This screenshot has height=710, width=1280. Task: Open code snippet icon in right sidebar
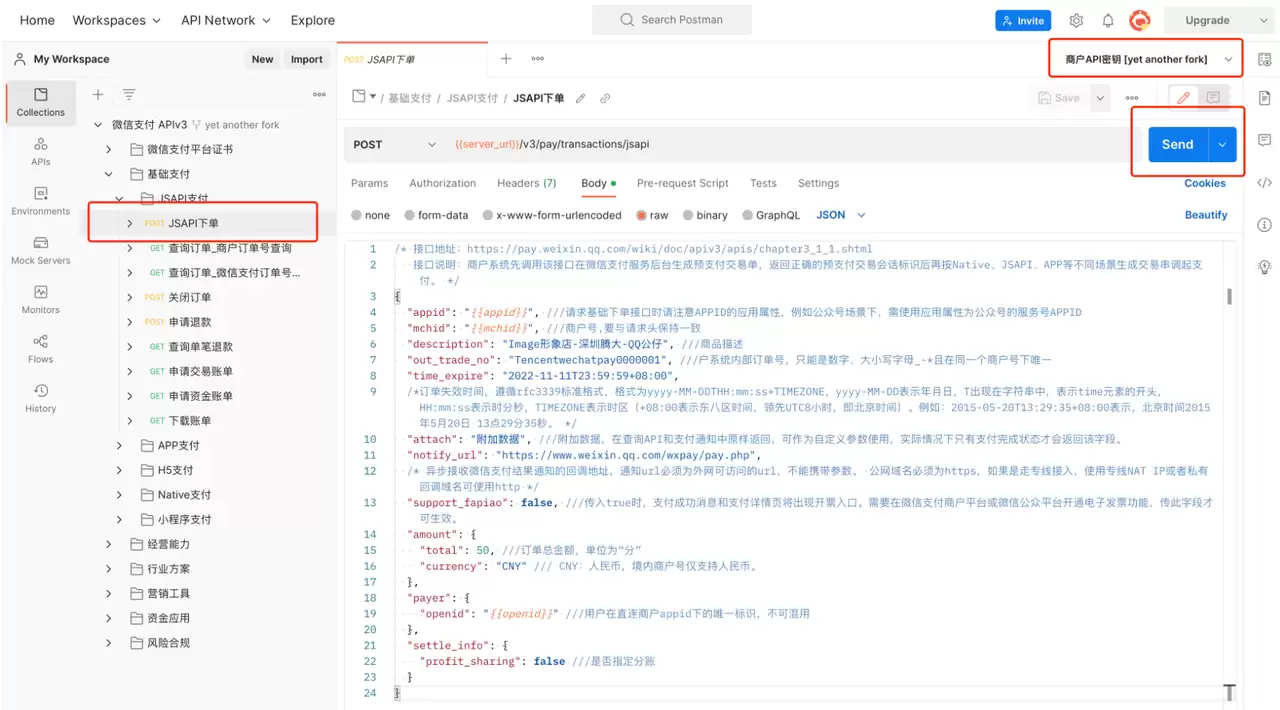point(1265,182)
